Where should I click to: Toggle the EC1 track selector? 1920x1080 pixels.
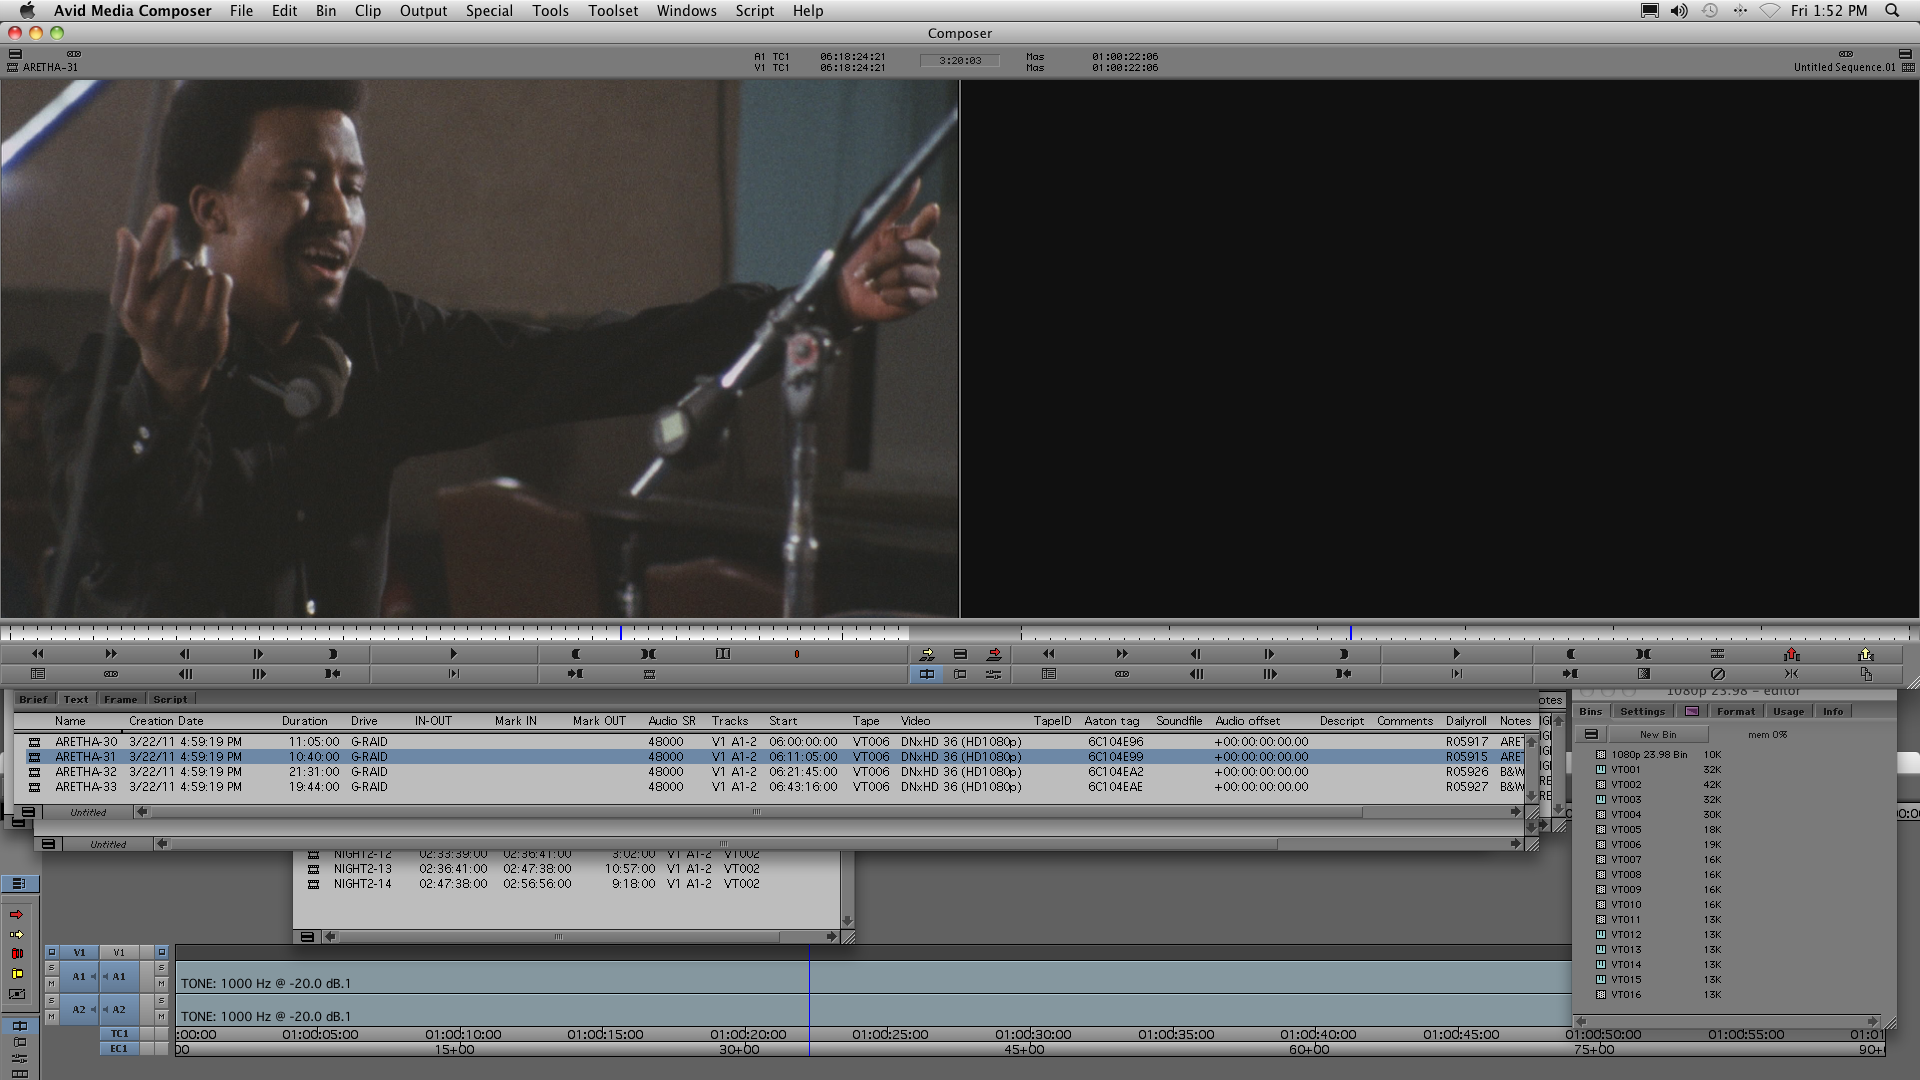click(119, 1049)
